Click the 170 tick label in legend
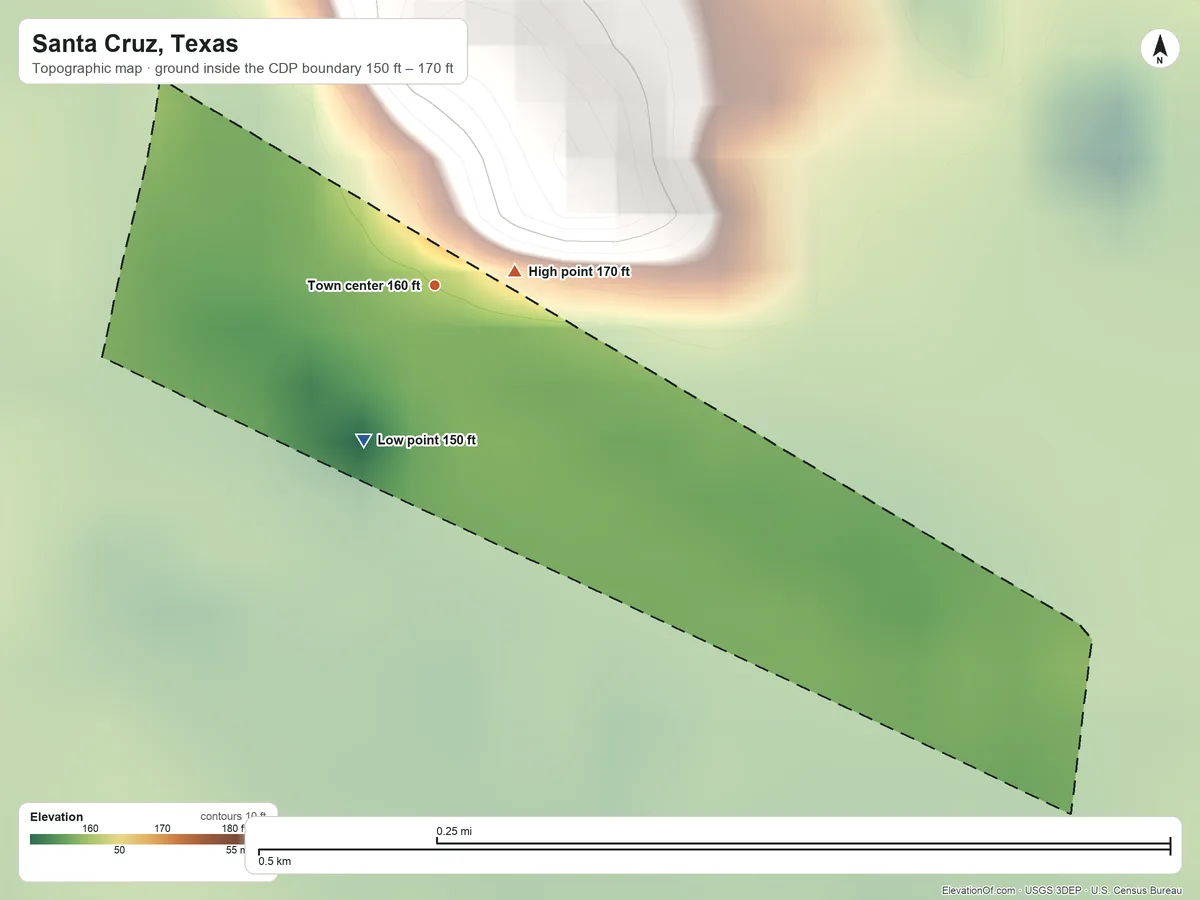1200x900 pixels. pos(162,828)
